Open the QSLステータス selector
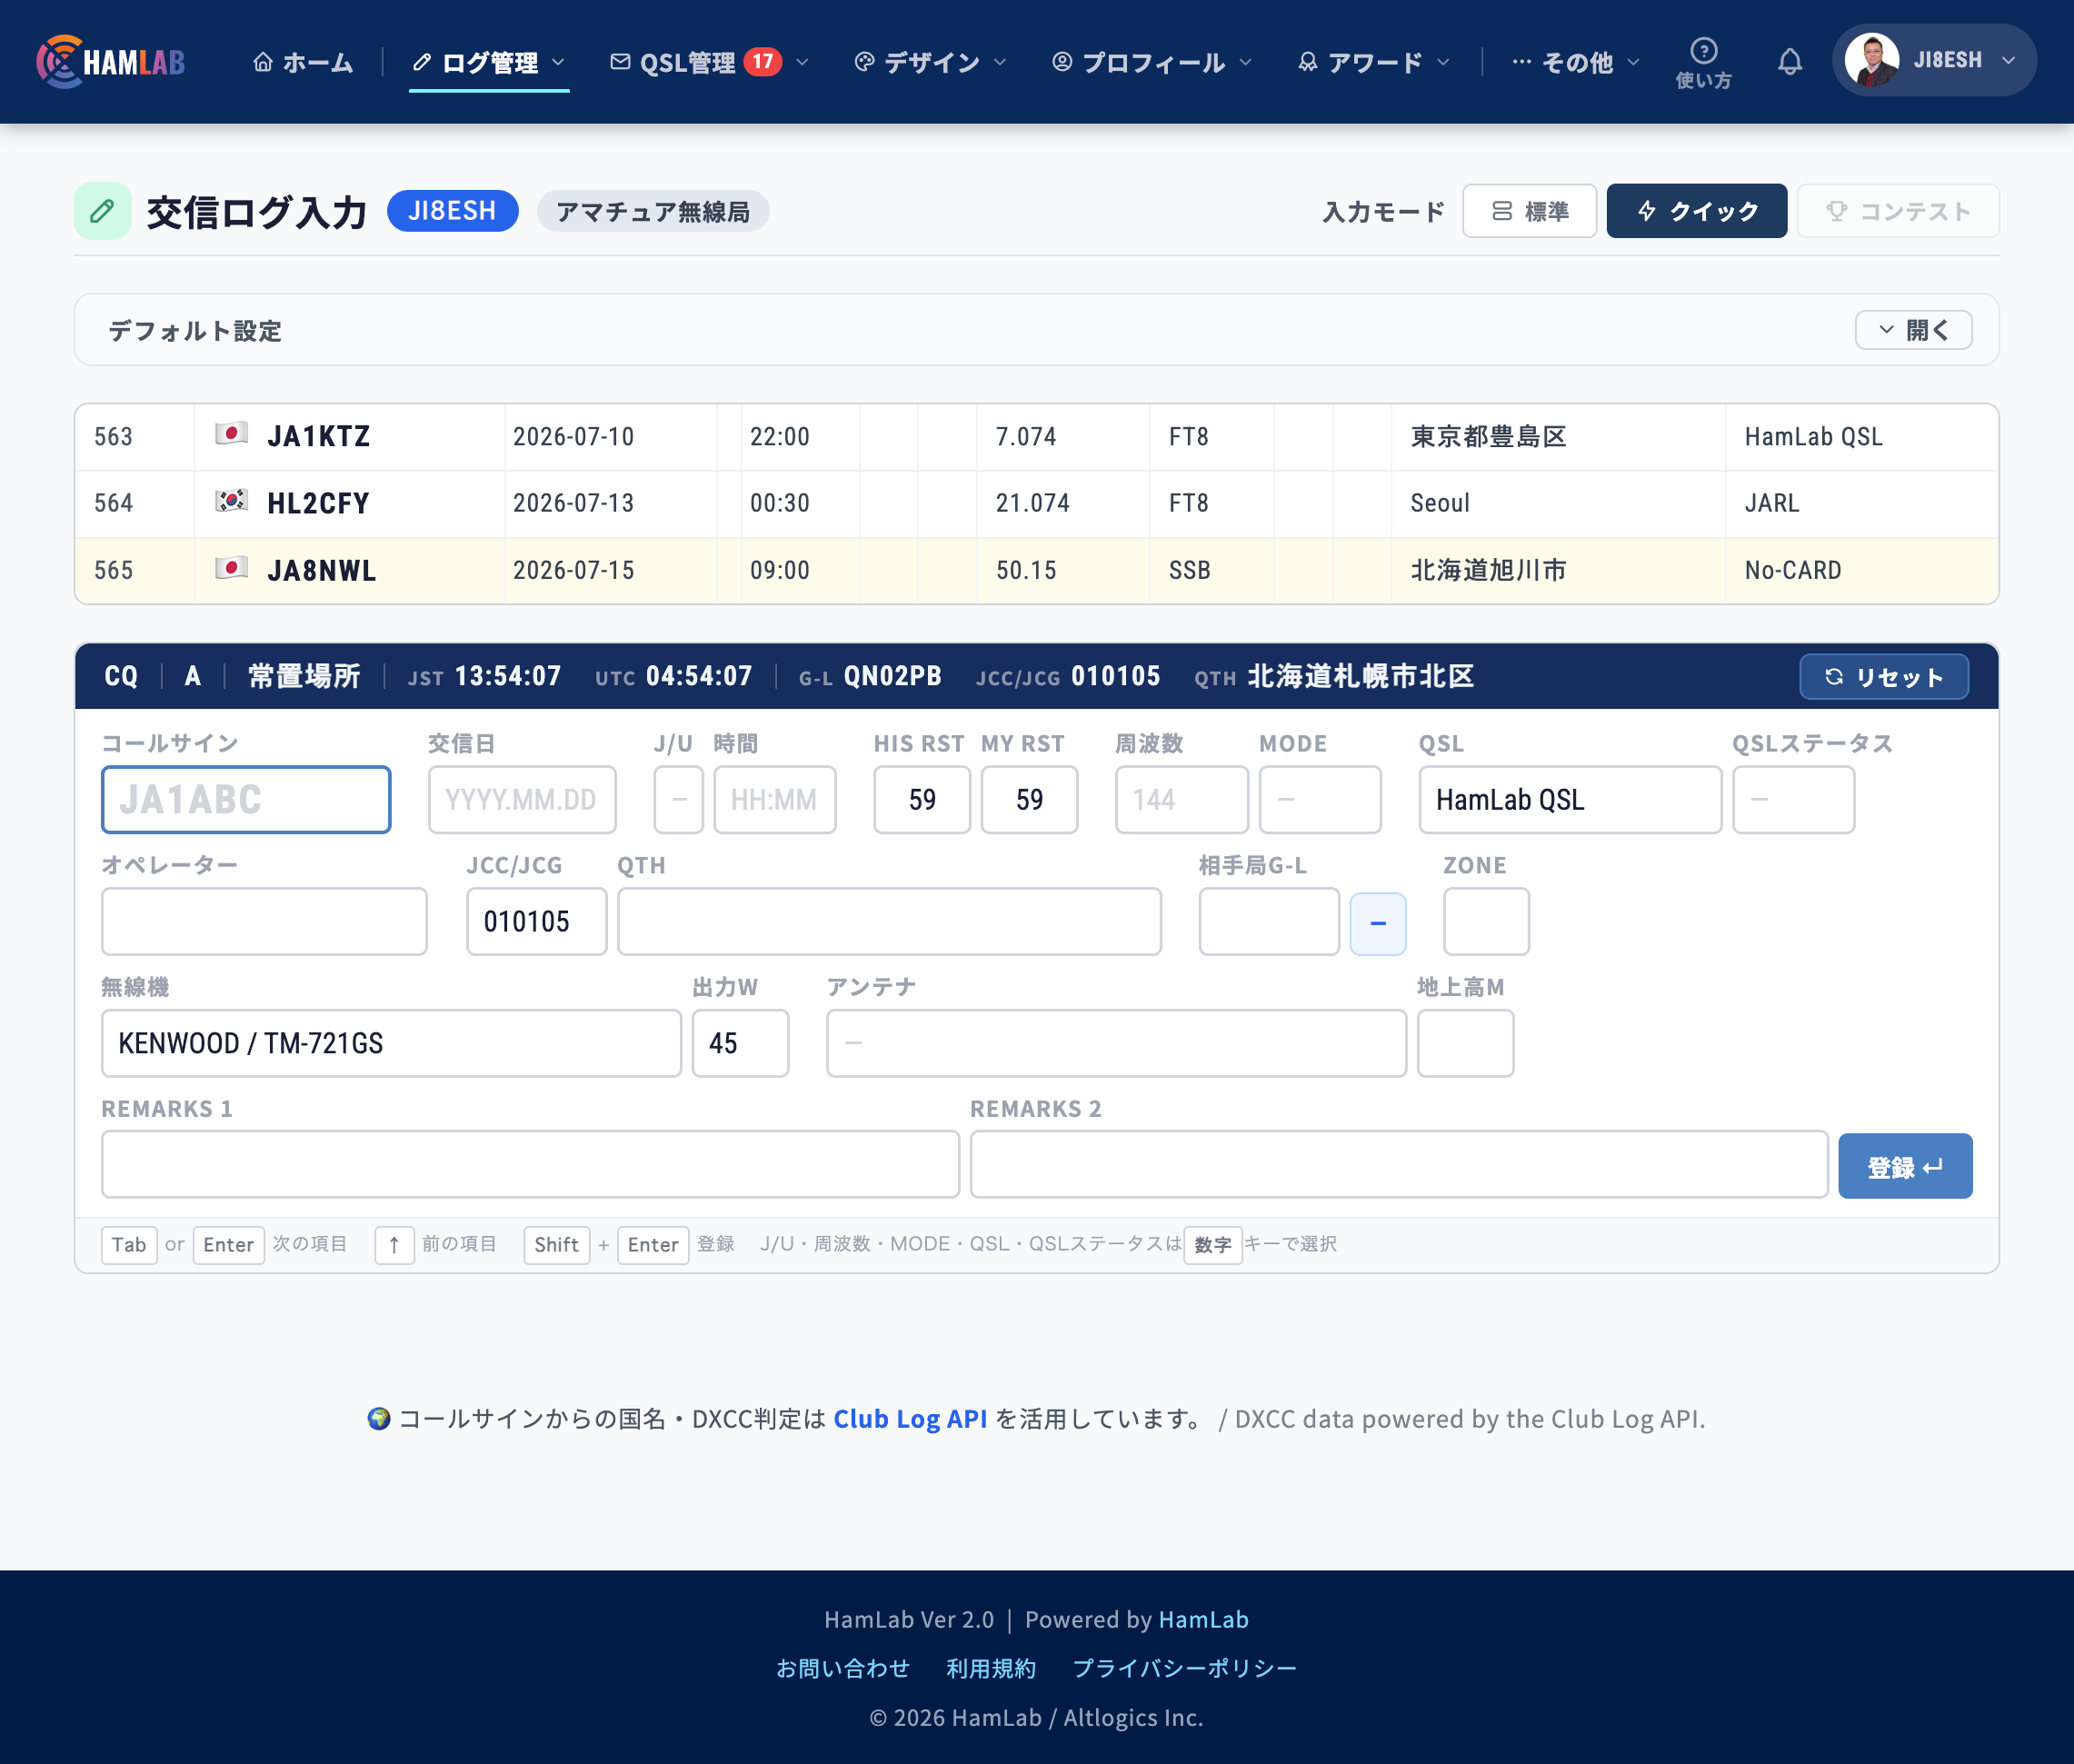 tap(1793, 799)
